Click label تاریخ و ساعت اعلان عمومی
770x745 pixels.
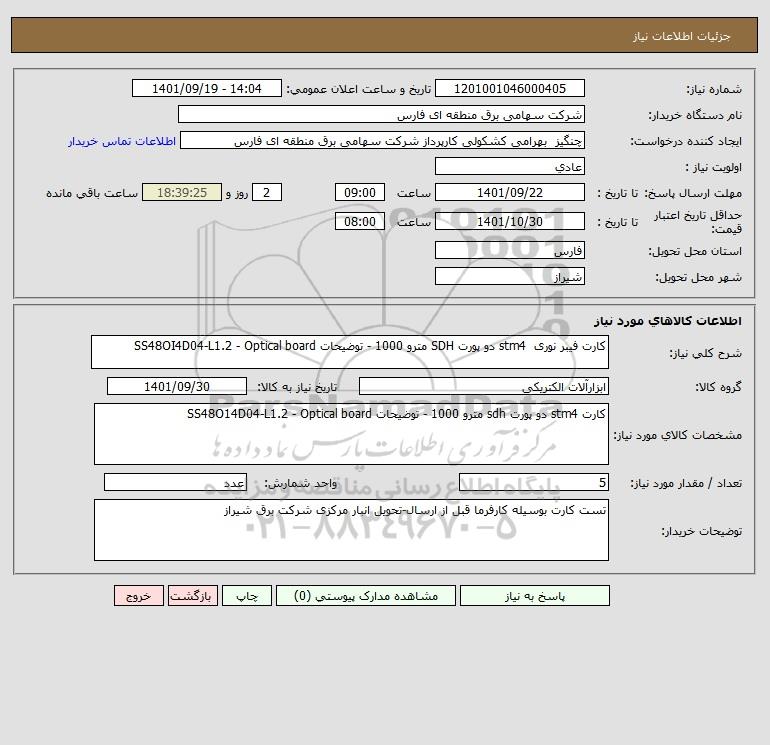click(x=358, y=89)
